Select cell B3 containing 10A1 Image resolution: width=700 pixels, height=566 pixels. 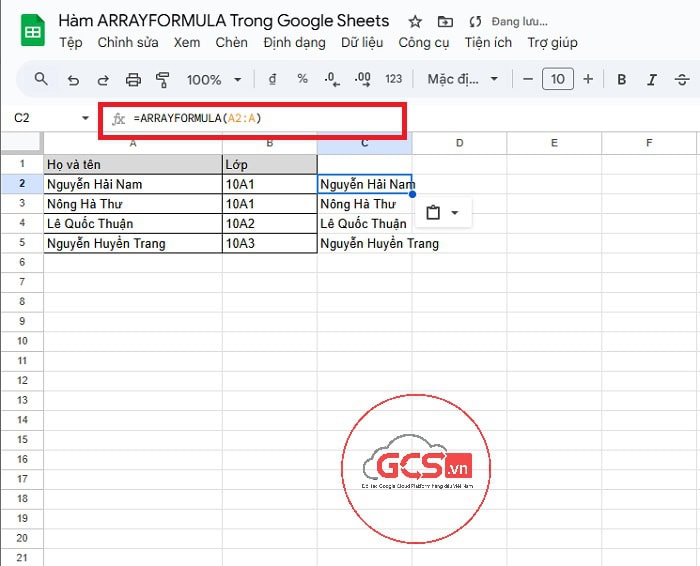pyautogui.click(x=269, y=204)
